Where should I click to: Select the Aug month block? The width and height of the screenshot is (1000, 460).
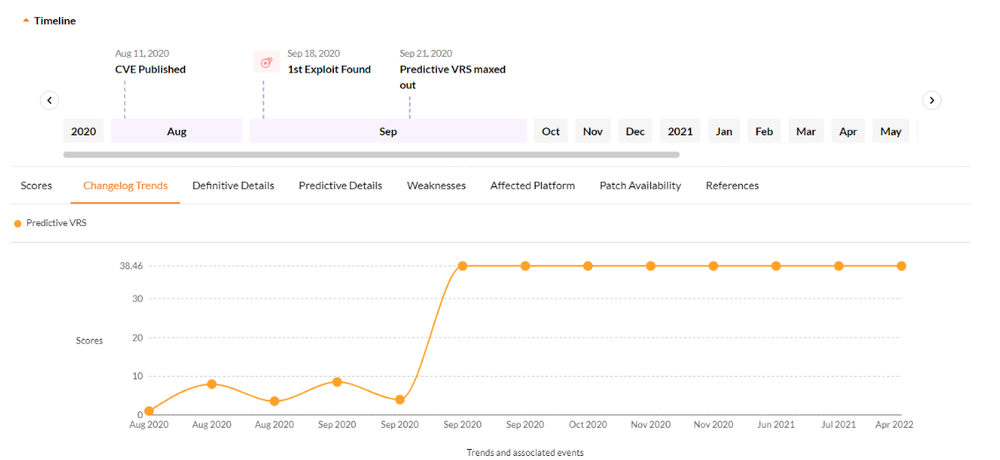coord(177,131)
